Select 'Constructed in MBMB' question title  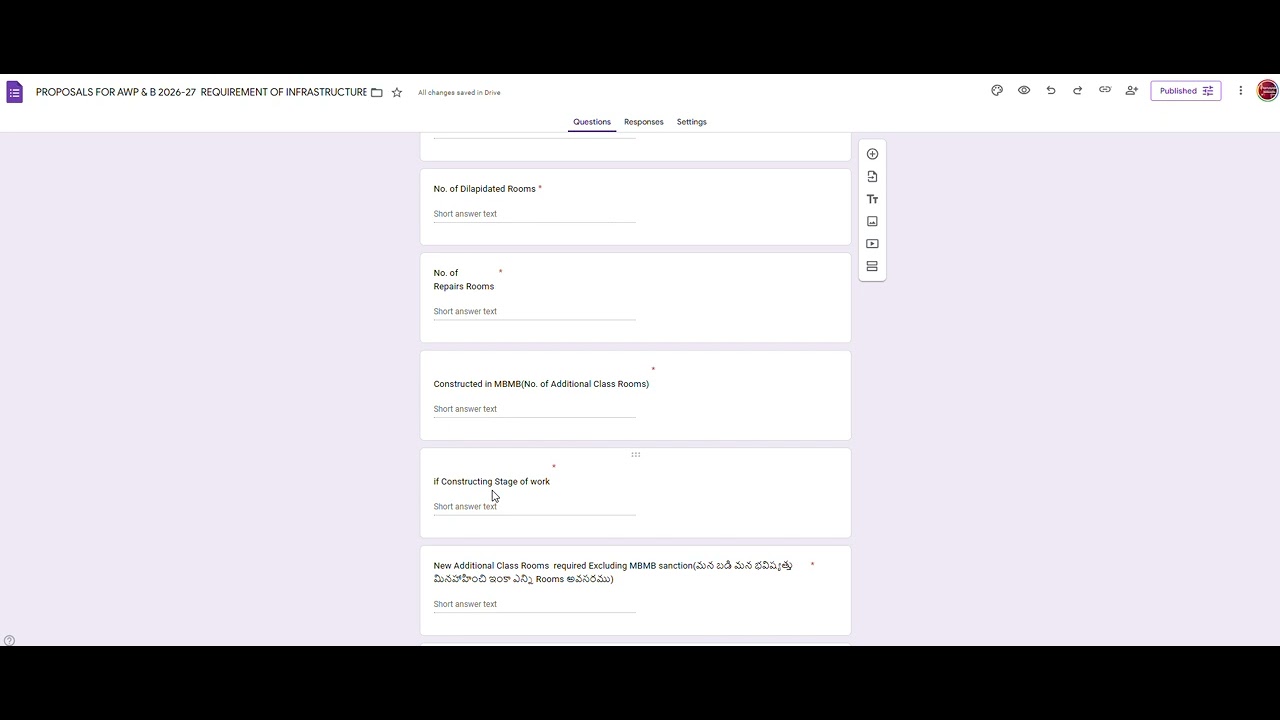541,384
